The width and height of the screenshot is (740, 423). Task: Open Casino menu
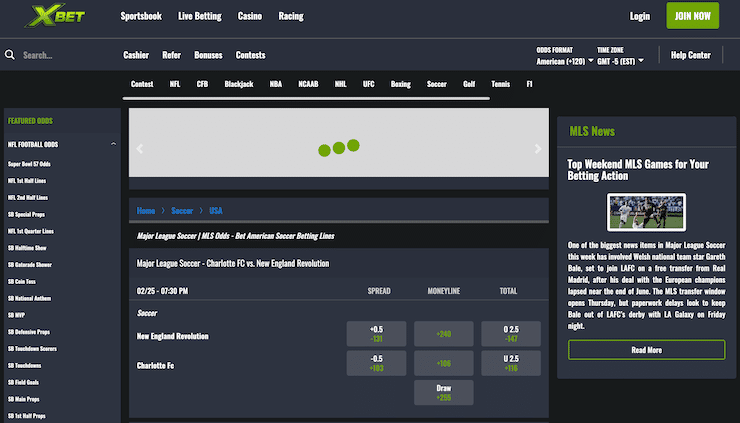tap(250, 16)
